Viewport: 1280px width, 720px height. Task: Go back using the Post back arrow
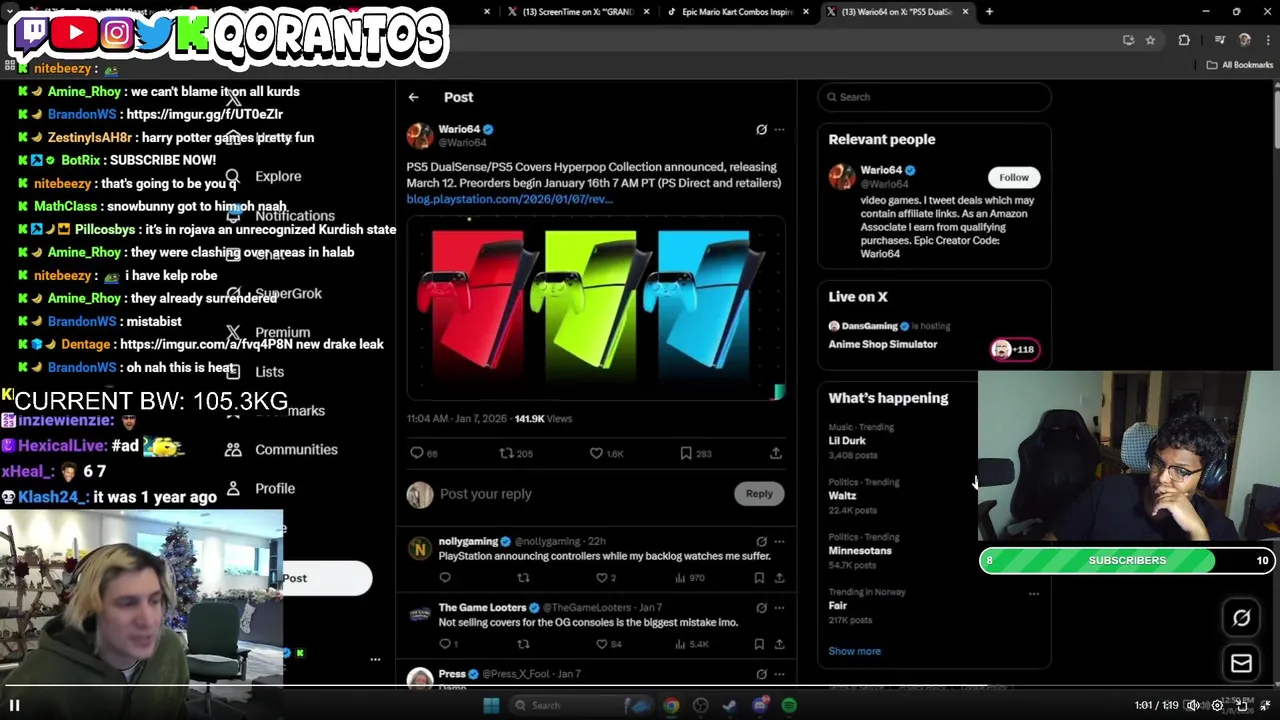413,97
